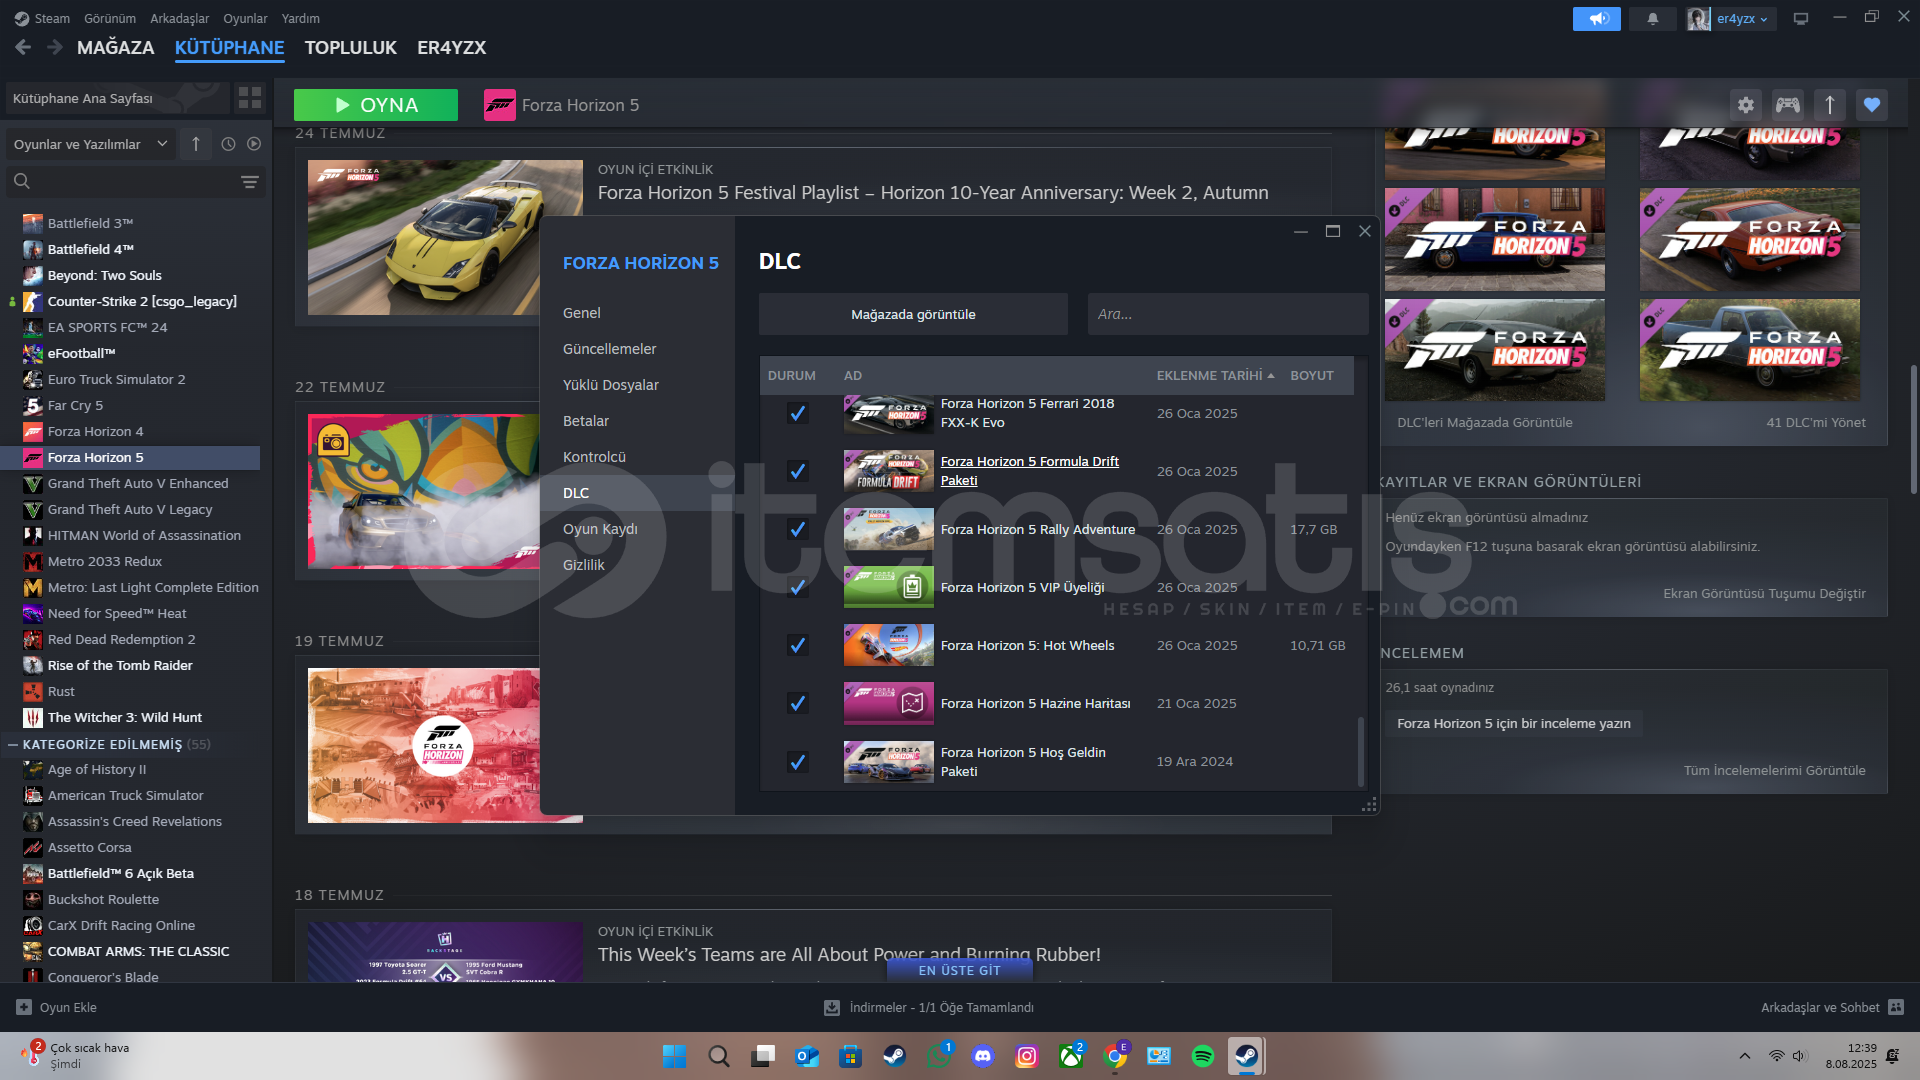The height and width of the screenshot is (1080, 1920).
Task: Collapse KATEGORİZE EDİLMEMİŞ category
Action: (13, 744)
